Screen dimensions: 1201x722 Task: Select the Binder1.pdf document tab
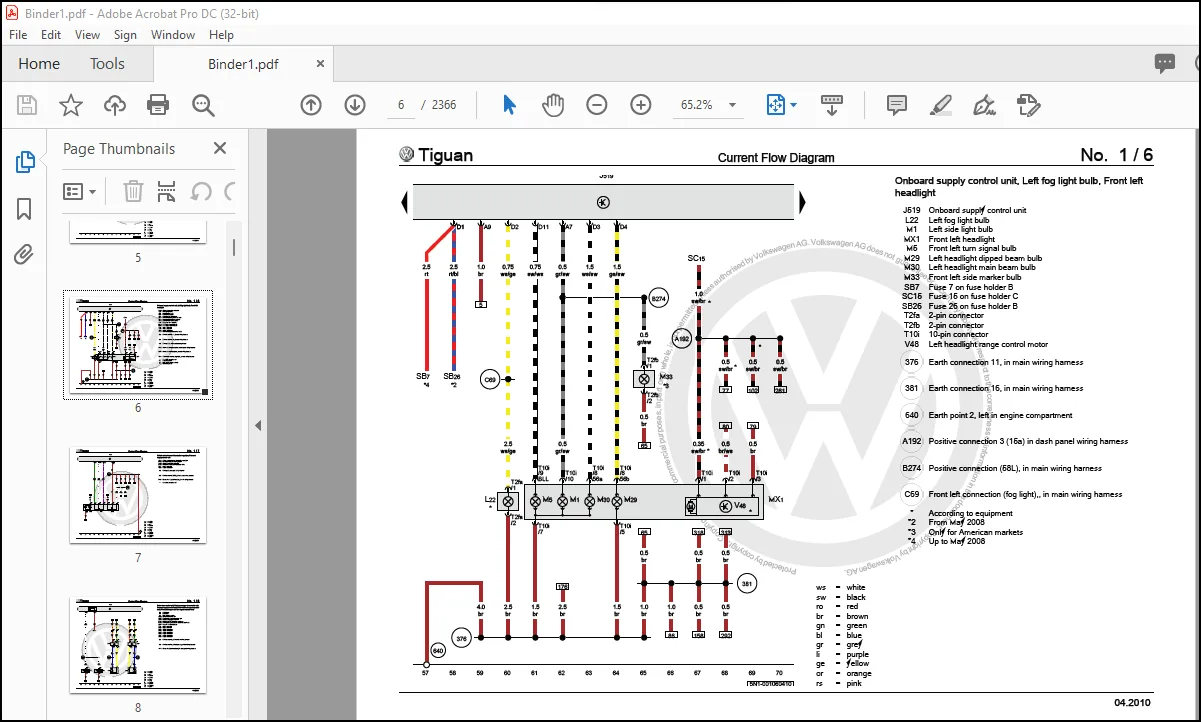click(x=243, y=64)
